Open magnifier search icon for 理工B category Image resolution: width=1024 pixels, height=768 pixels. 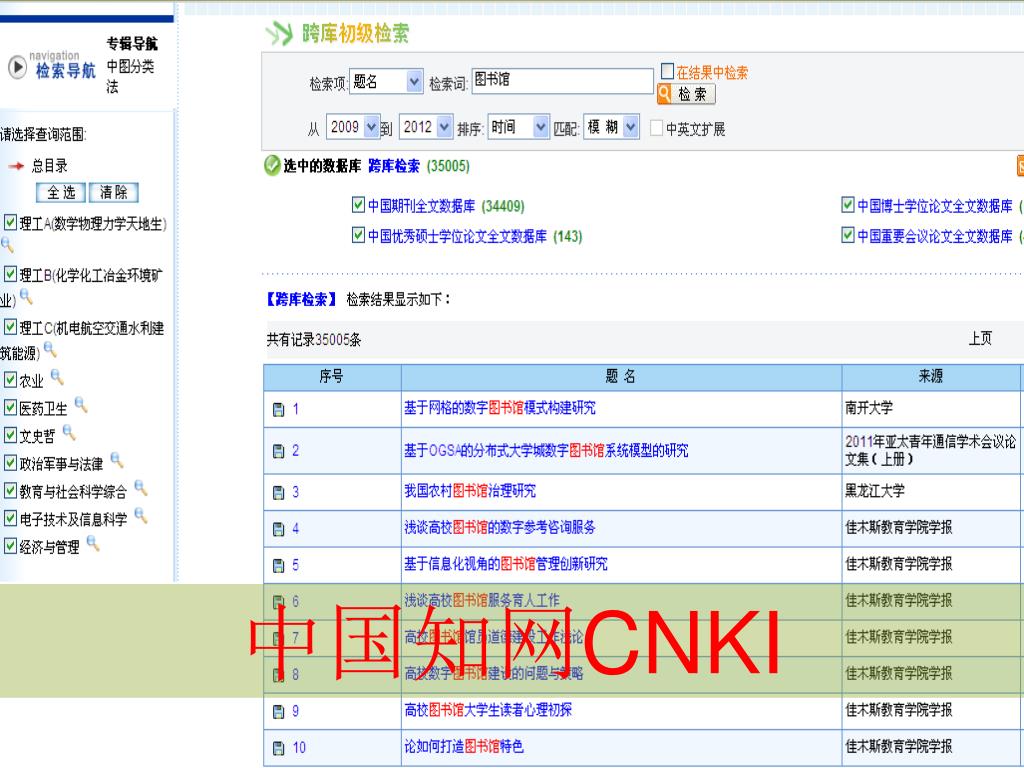26,297
